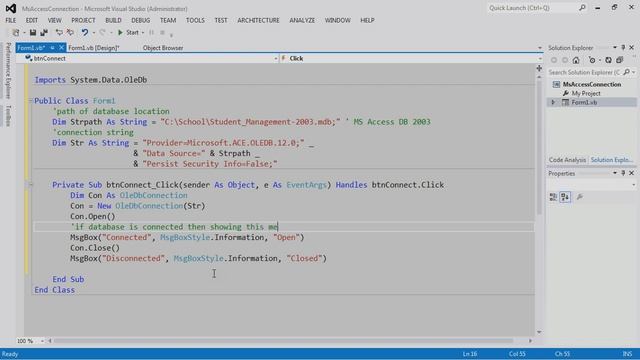Click Solution Explorer Refresh icon
Screen dimensions: 640x360
[x=609, y=60]
